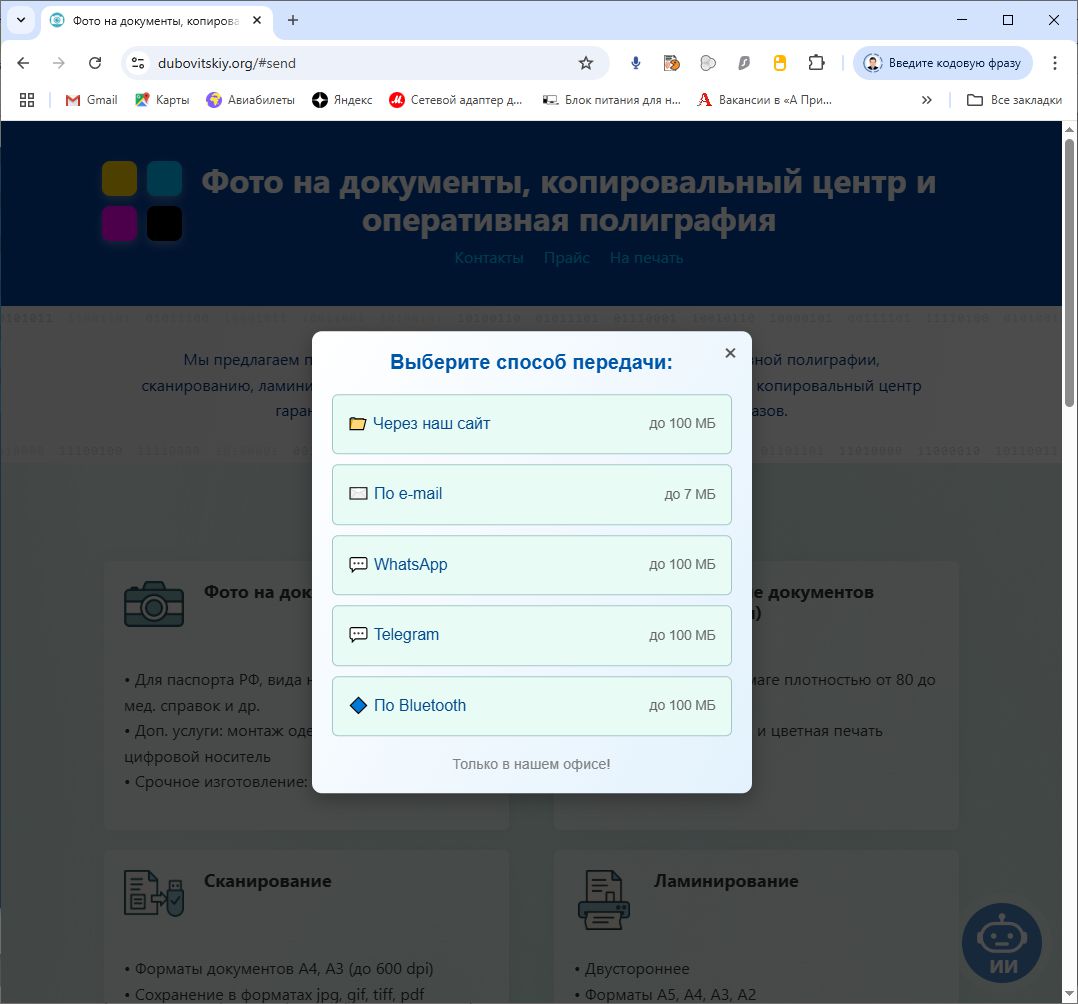Image resolution: width=1078 pixels, height=1004 pixels.
Task: Open the Extensions puzzle icon
Action: click(816, 63)
